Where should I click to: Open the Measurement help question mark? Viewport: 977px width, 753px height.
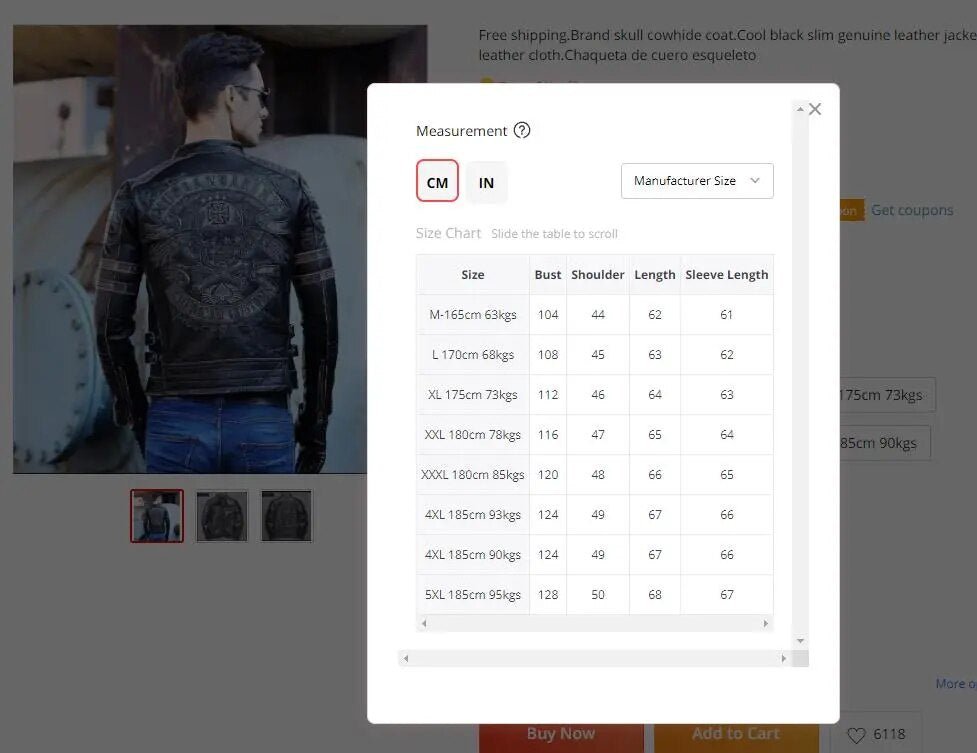522,130
